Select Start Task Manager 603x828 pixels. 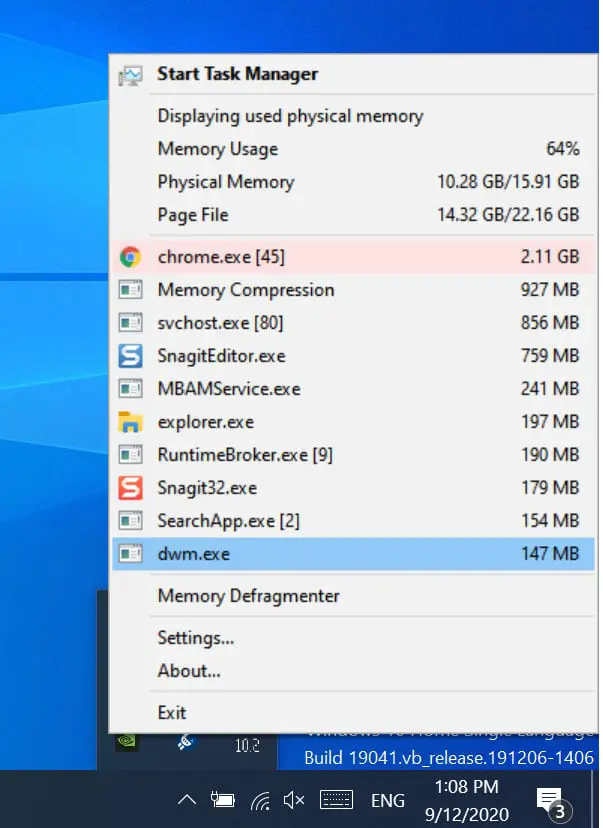pos(353,74)
